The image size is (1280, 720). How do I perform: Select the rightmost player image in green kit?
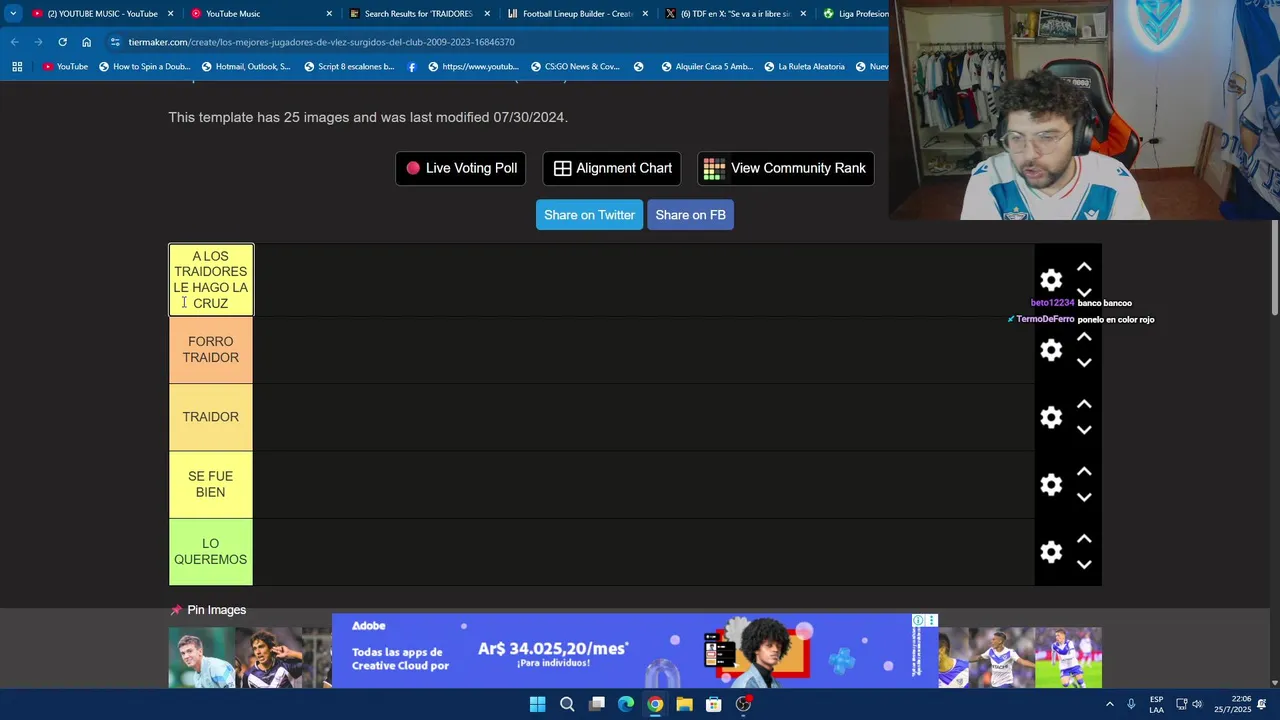coord(1068,658)
